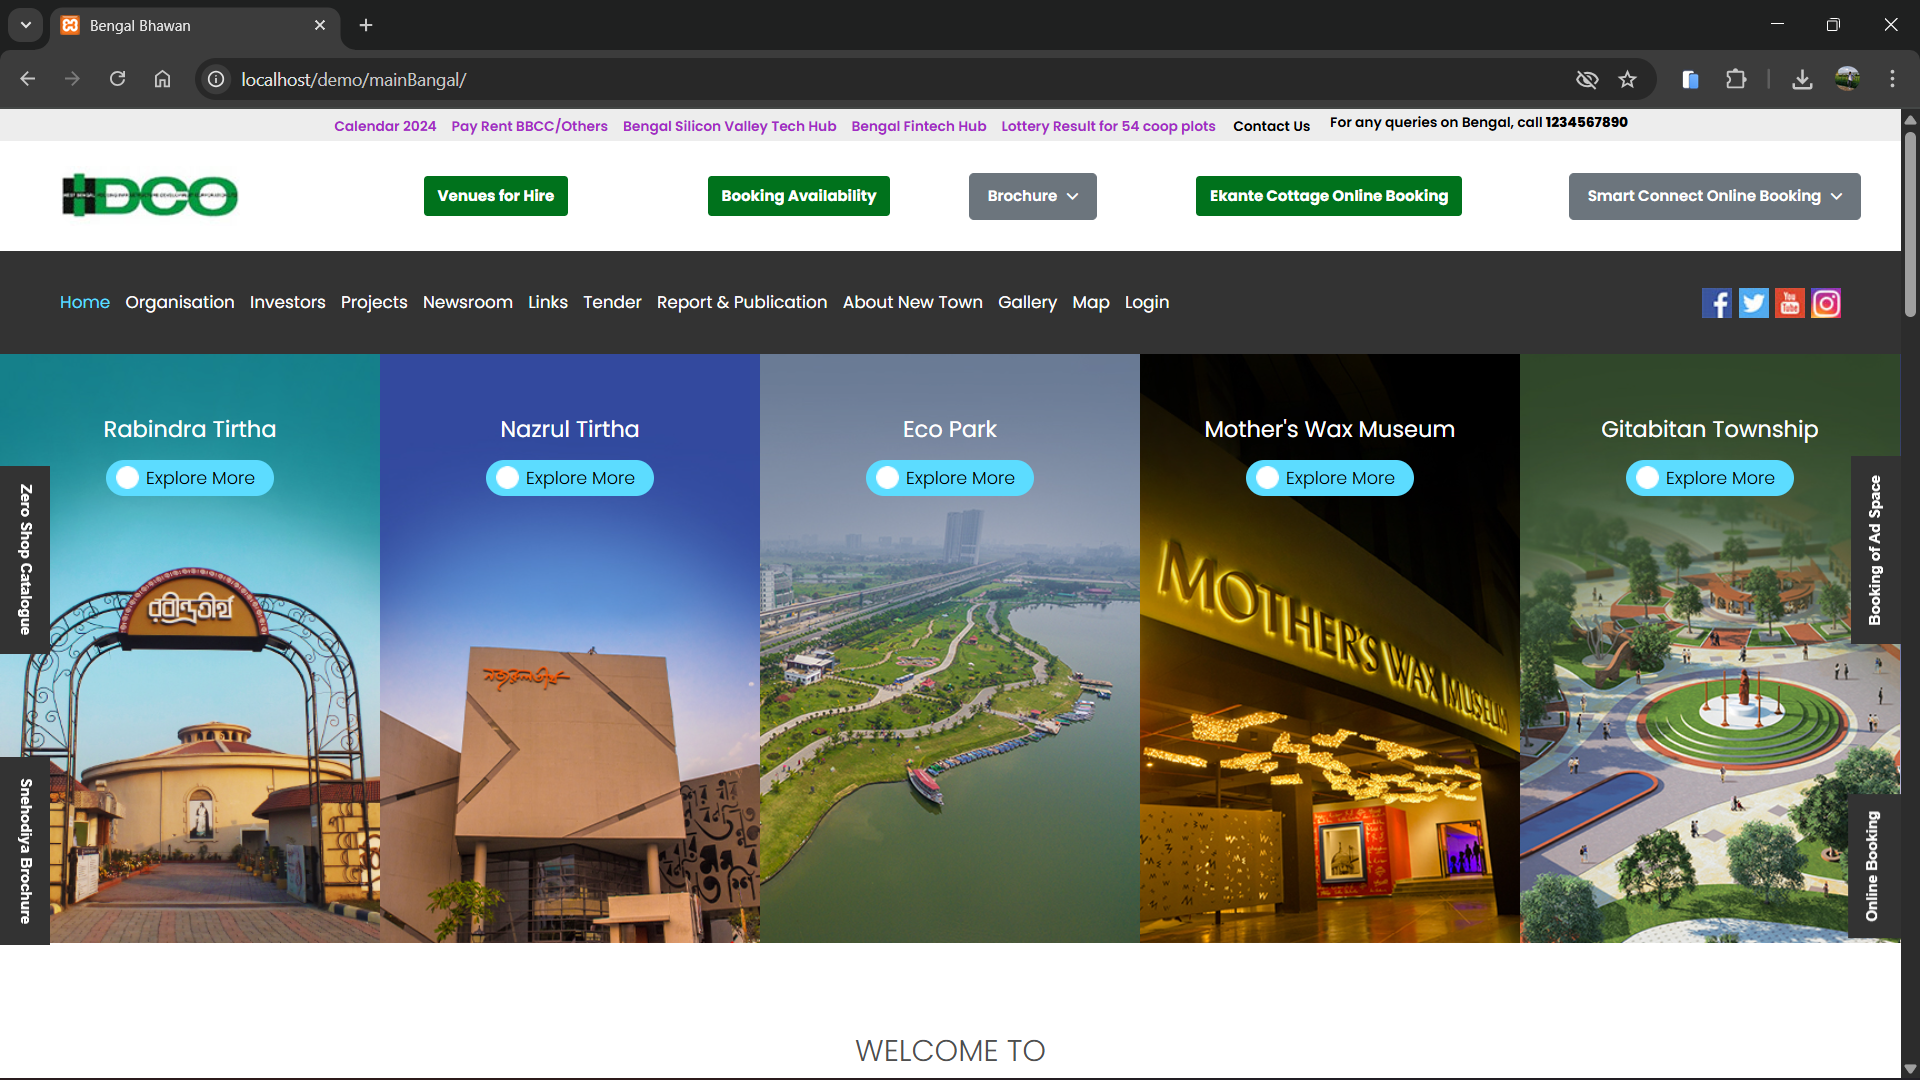Open Bengal Silicon Valley Tech Hub link
Viewport: 1920px width, 1080px height.
click(729, 126)
